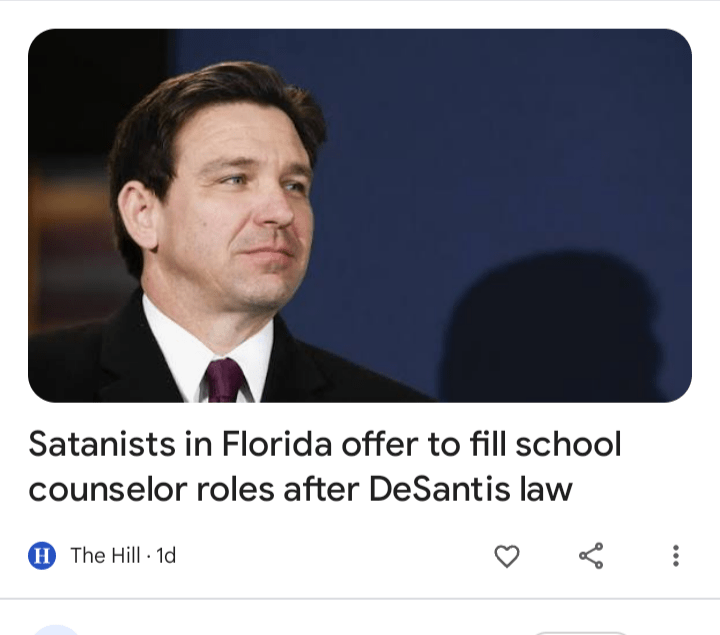720x635 pixels.
Task: Click The Hill source name
Action: pyautogui.click(x=101, y=555)
